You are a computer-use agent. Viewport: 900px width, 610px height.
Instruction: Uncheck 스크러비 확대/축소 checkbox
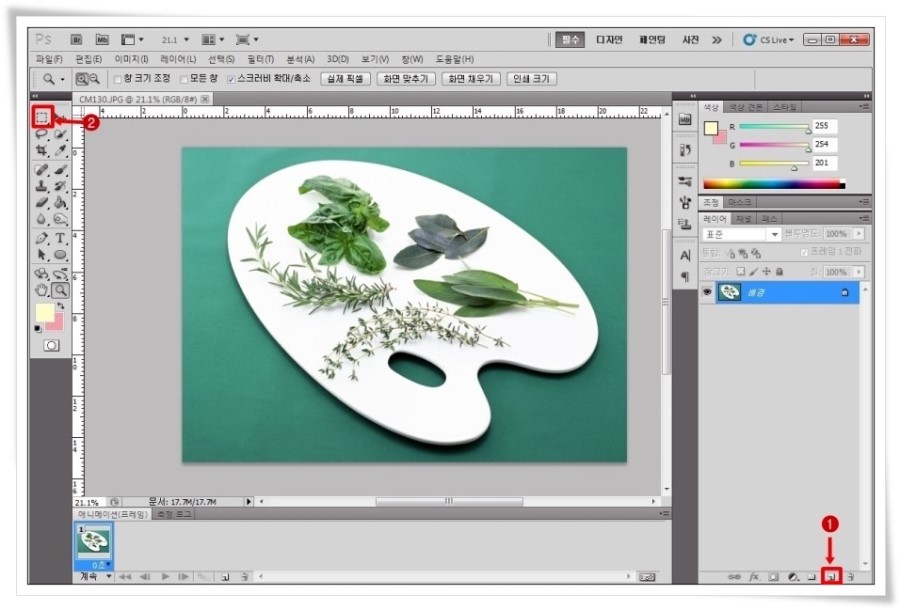coord(231,79)
